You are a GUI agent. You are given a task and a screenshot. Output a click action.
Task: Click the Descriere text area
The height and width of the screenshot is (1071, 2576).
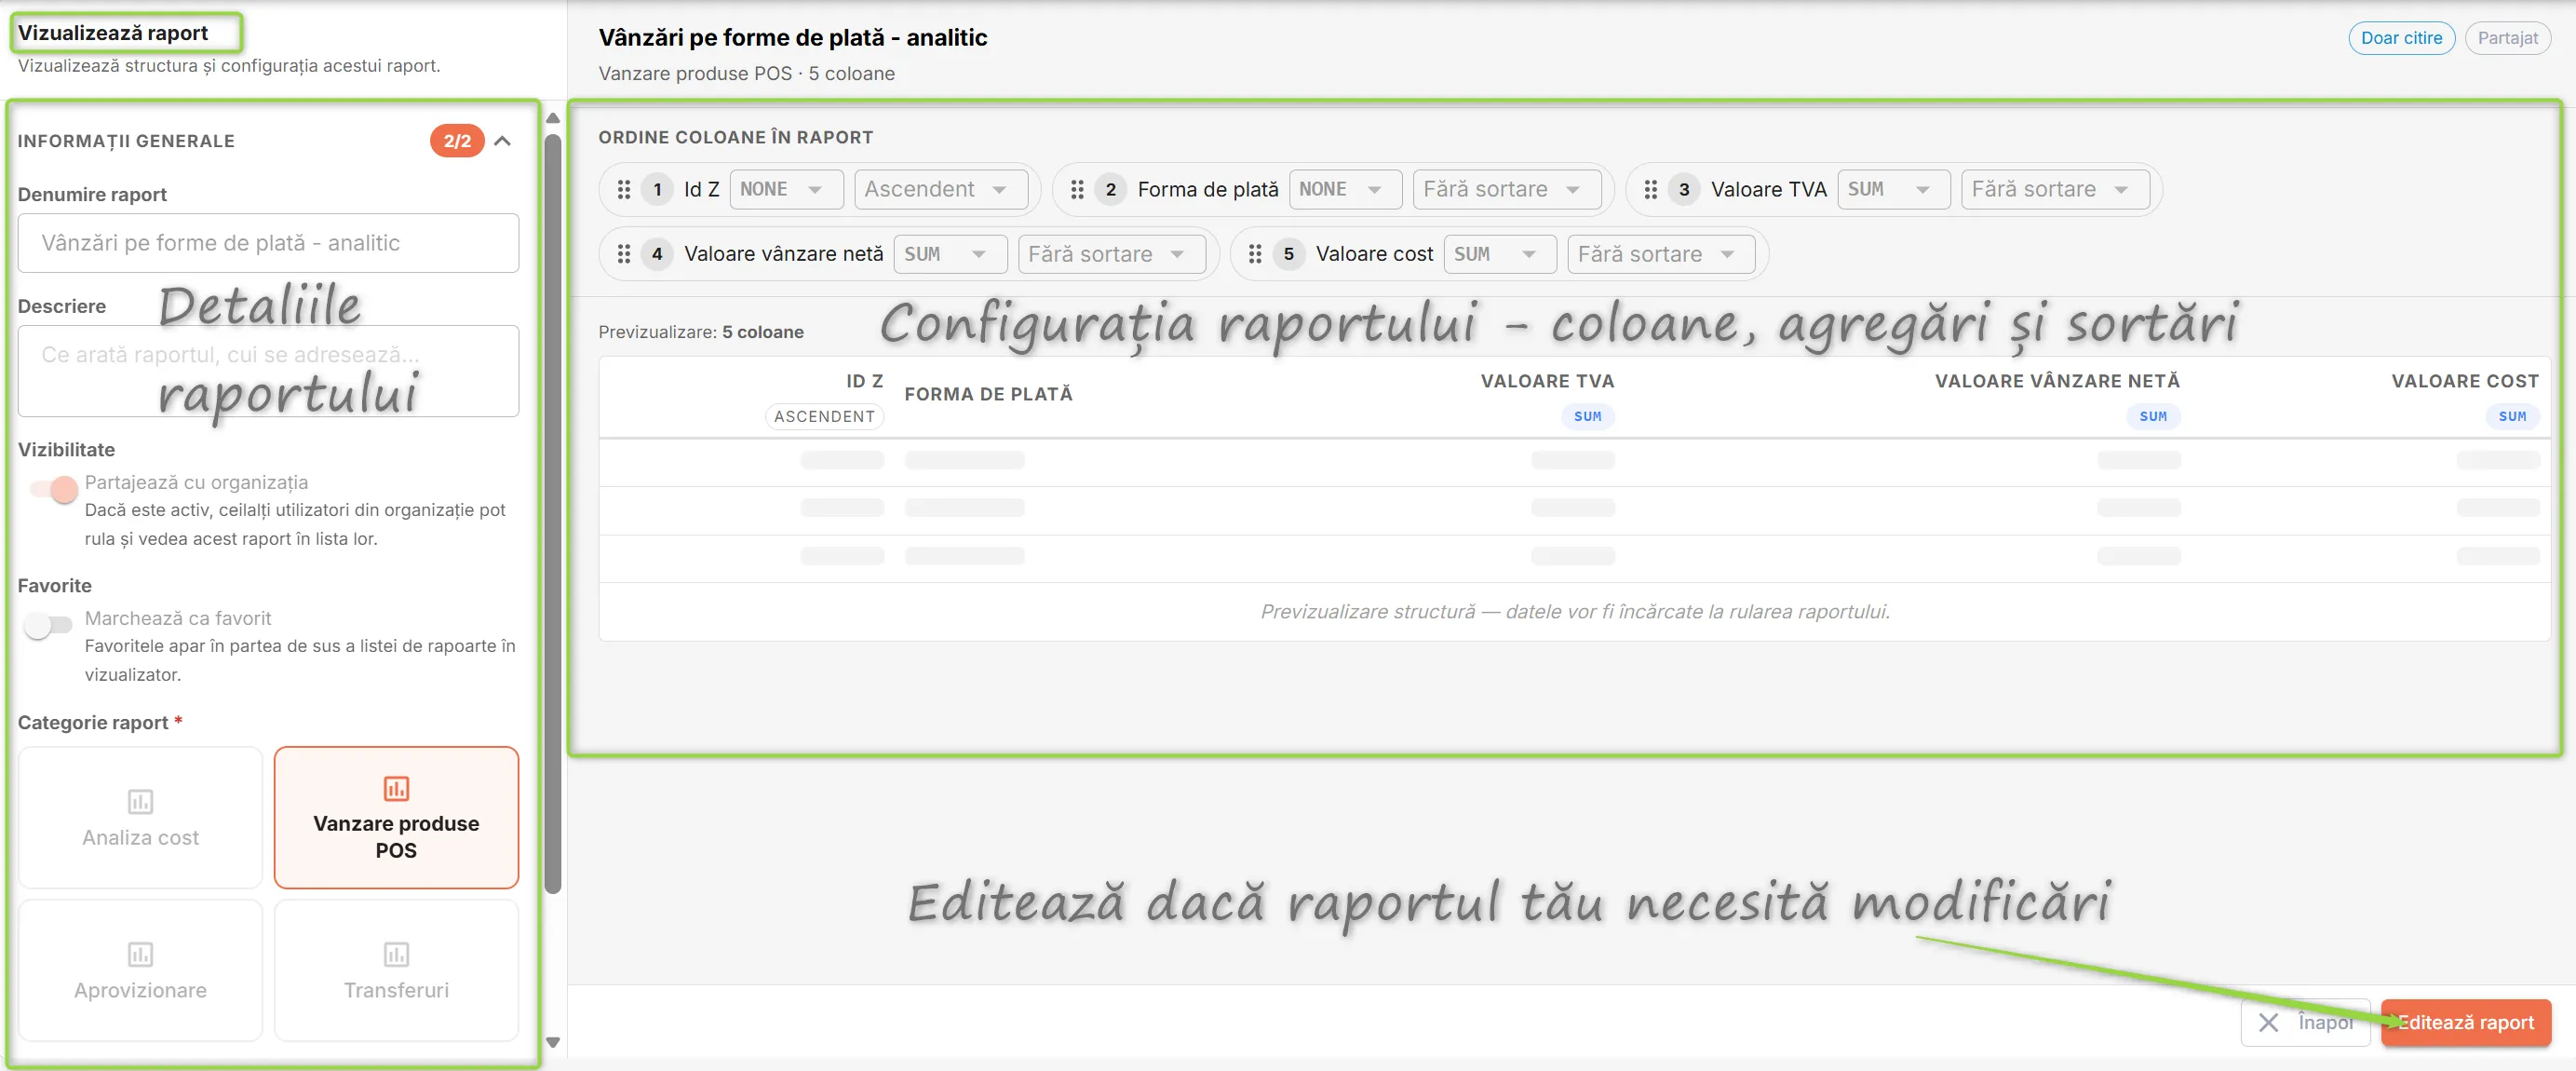click(268, 371)
